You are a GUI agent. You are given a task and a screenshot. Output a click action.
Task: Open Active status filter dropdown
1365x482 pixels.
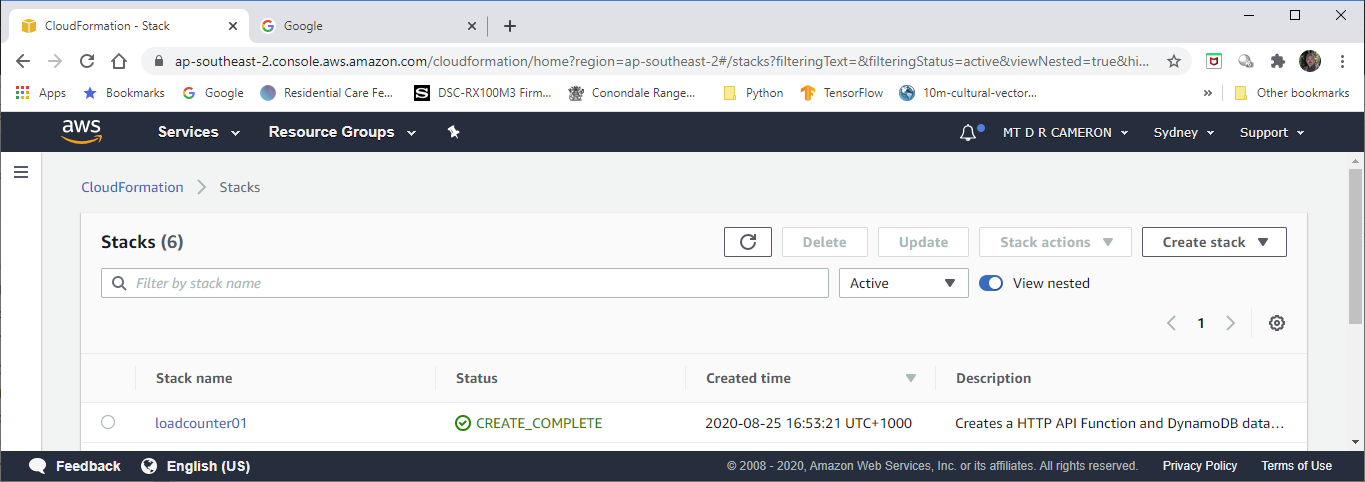904,283
